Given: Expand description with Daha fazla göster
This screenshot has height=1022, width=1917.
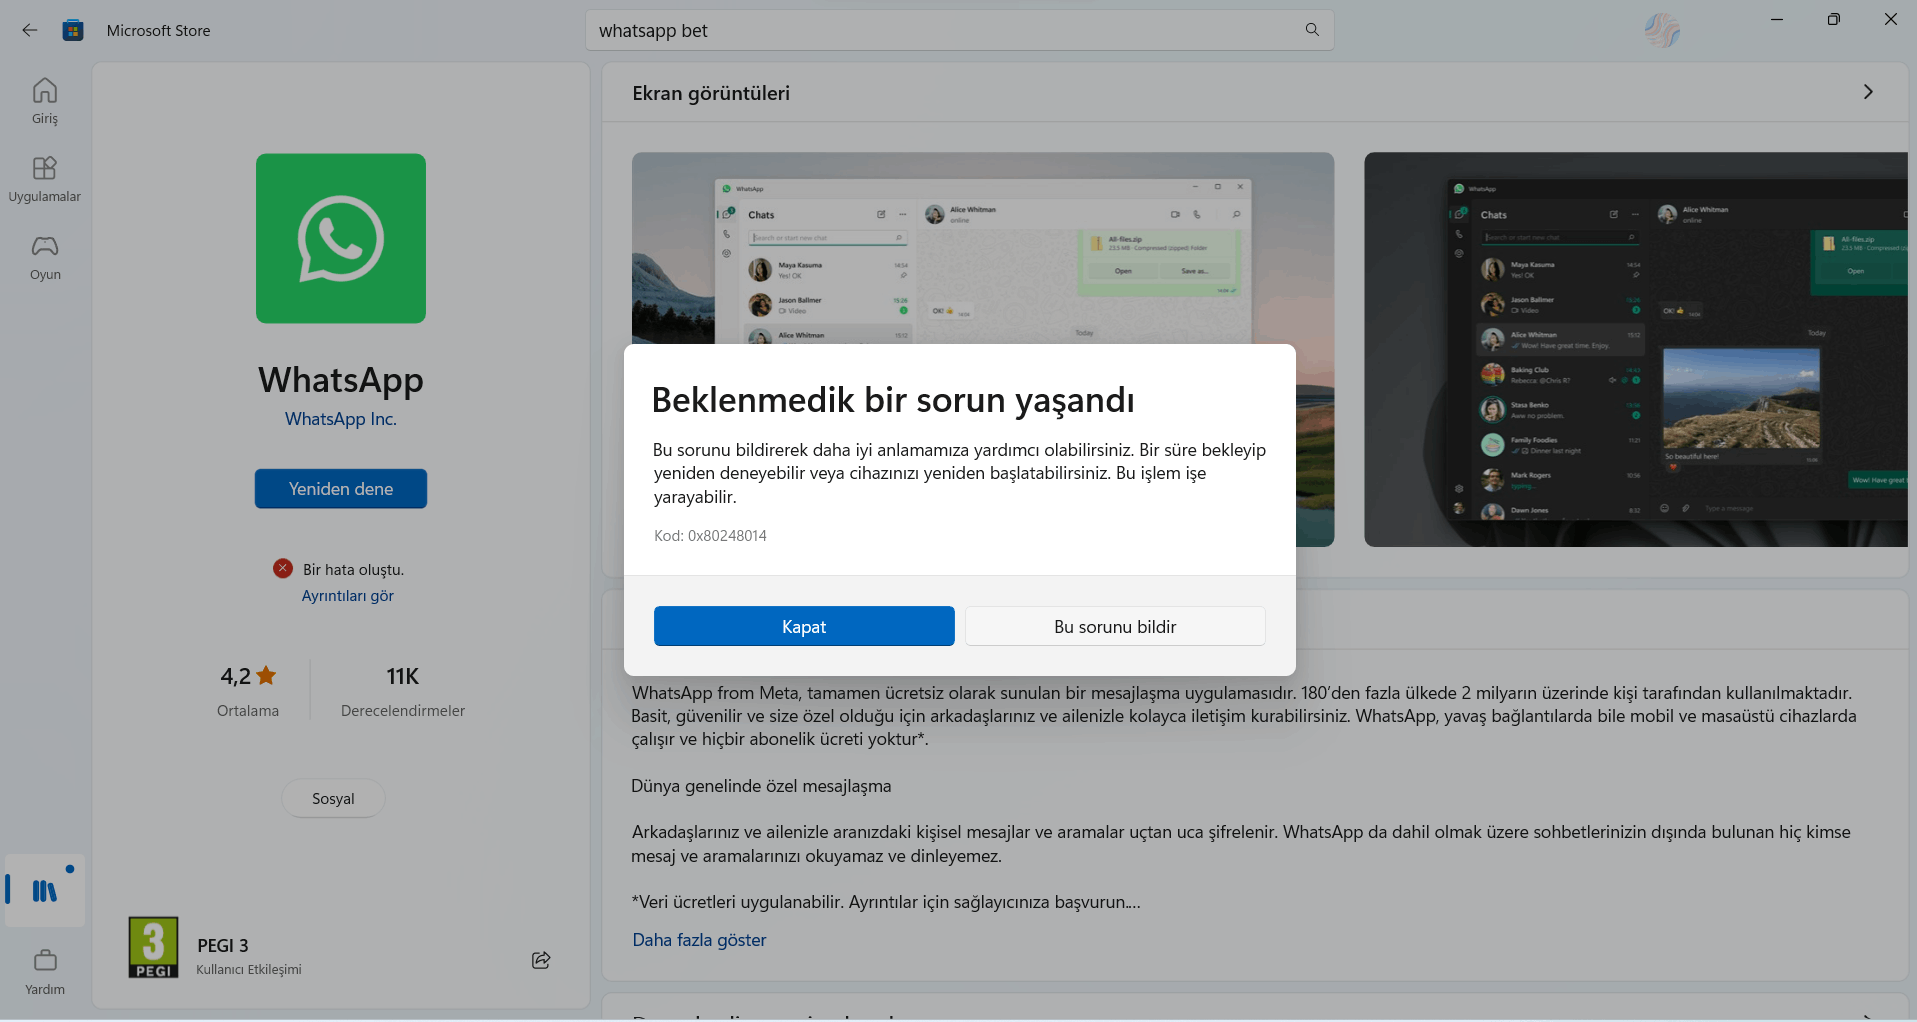Looking at the screenshot, I should (x=699, y=940).
